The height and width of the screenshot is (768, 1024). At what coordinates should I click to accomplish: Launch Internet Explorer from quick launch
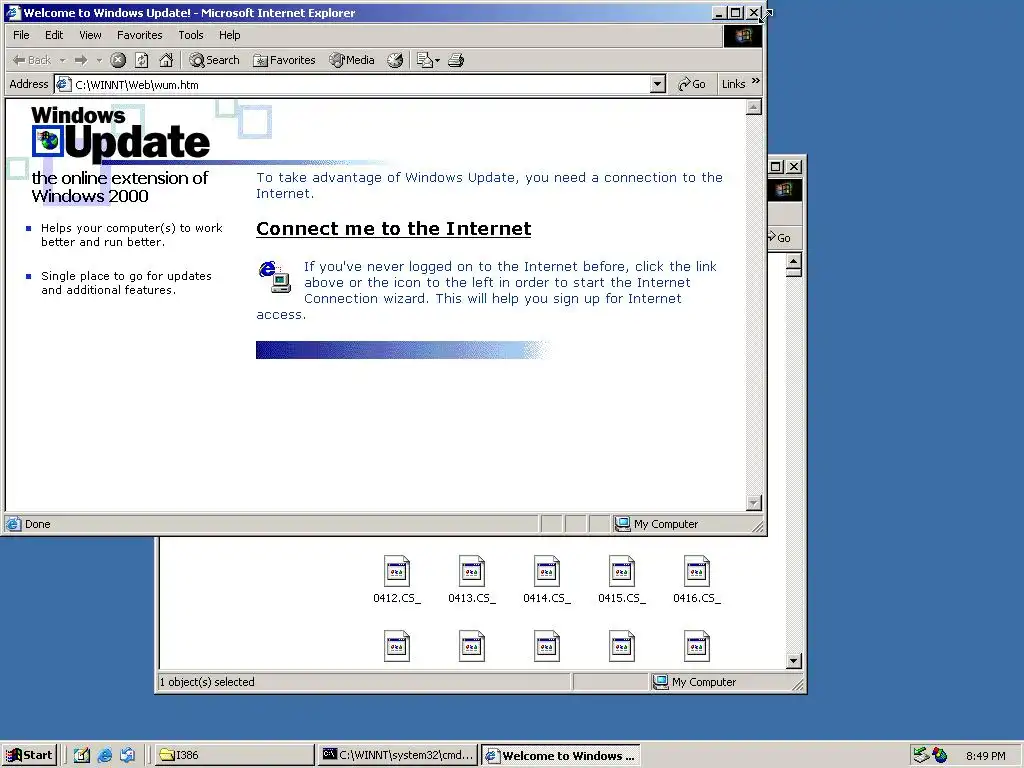104,755
